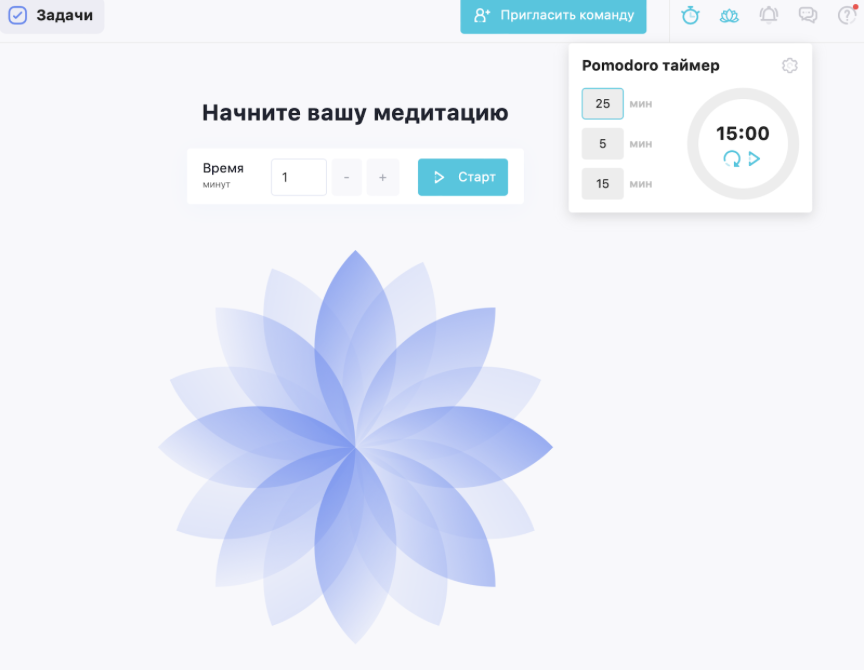Open the meditation lotus icon
Screen dimensions: 864x670
coord(729,15)
